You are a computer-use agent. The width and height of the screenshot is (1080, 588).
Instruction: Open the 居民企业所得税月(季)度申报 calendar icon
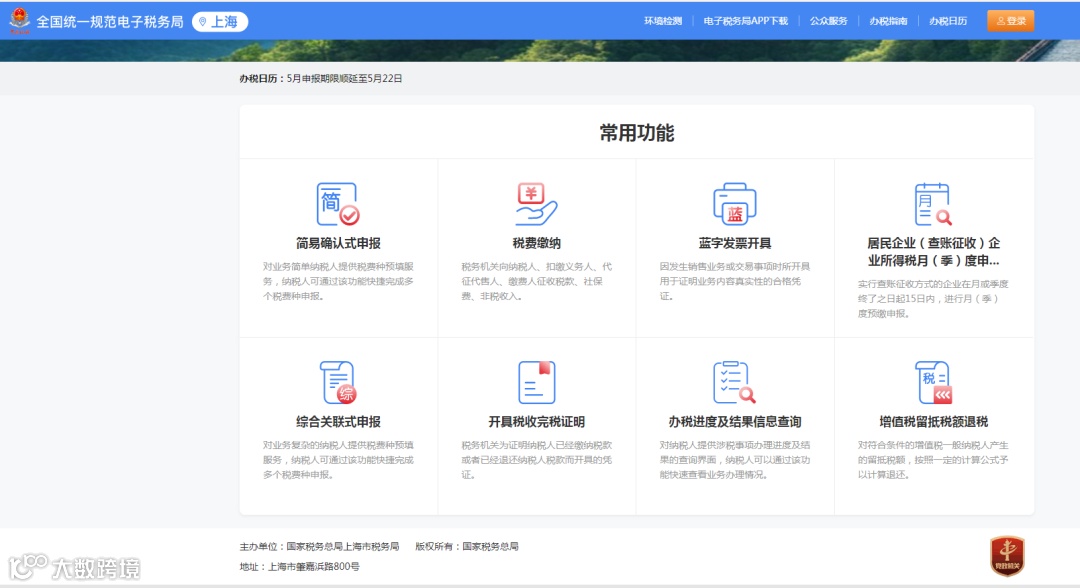point(933,204)
